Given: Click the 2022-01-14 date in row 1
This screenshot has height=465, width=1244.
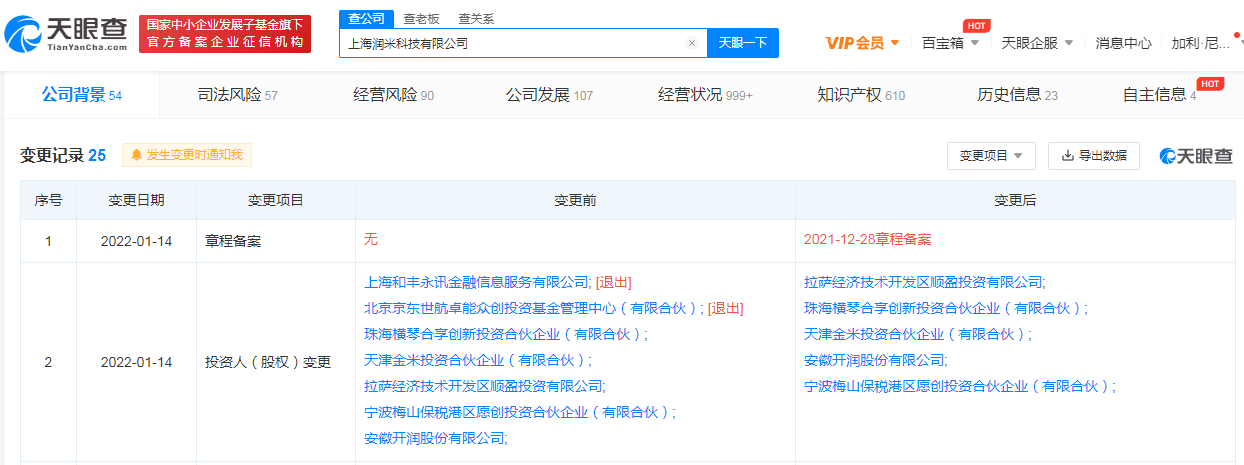Looking at the screenshot, I should (136, 240).
